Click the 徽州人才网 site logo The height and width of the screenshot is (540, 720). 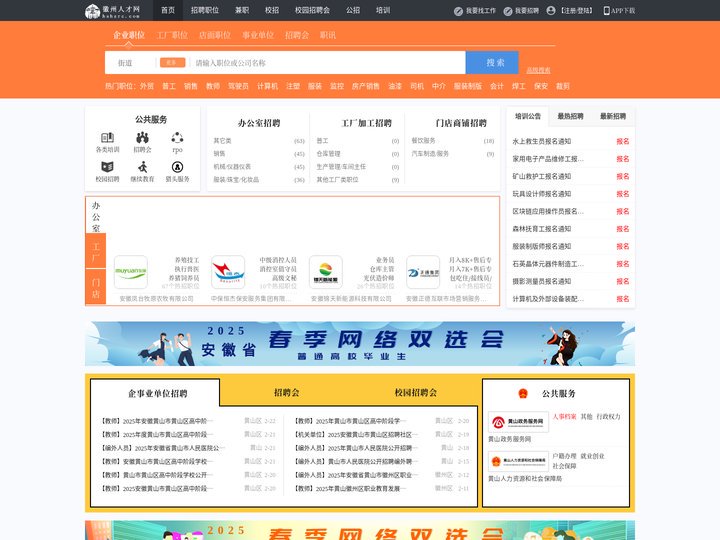[x=112, y=11]
